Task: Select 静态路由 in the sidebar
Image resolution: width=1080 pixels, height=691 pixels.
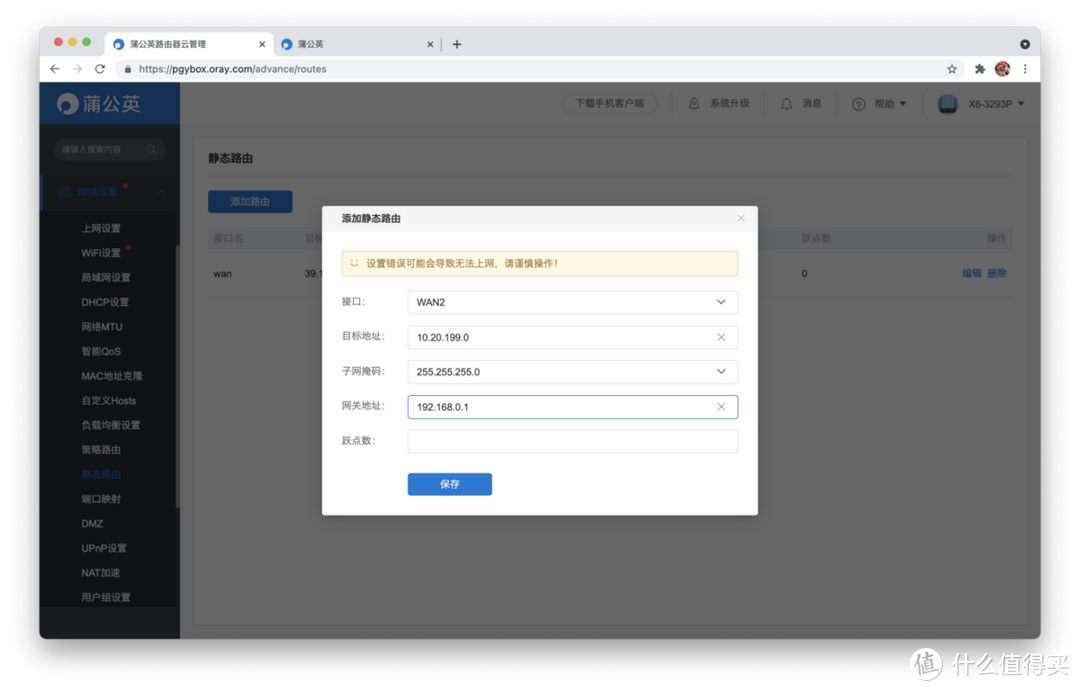Action: (100, 474)
